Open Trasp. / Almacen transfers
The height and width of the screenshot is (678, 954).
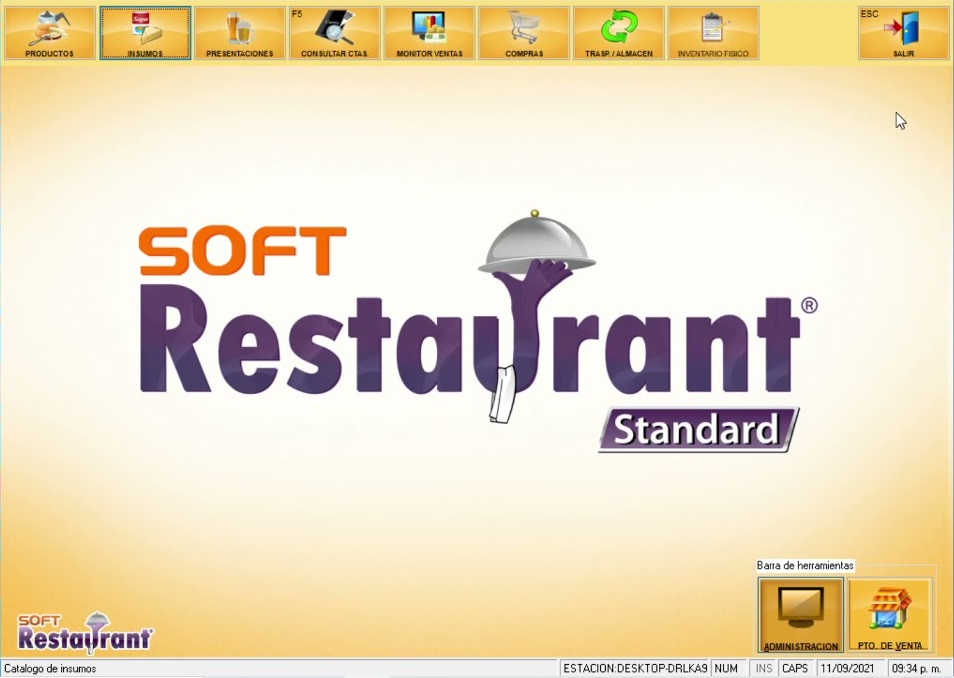(x=619, y=33)
